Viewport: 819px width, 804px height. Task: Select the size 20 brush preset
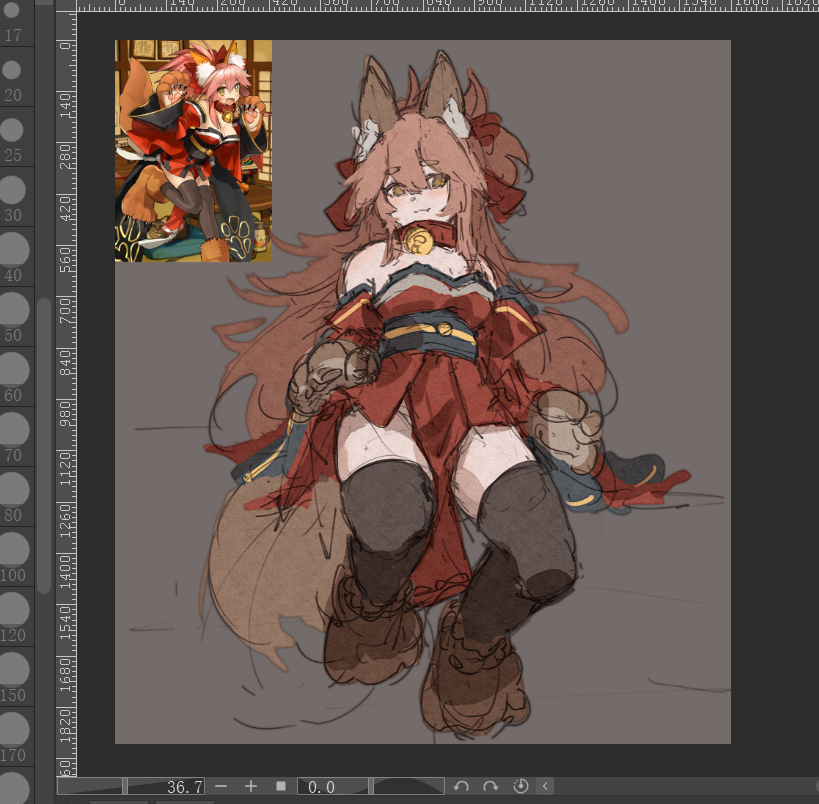tap(17, 77)
